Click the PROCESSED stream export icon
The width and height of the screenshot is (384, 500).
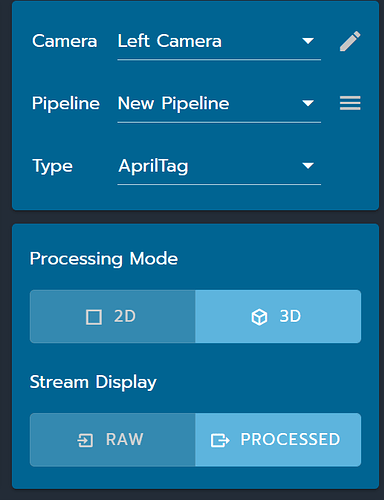220,440
